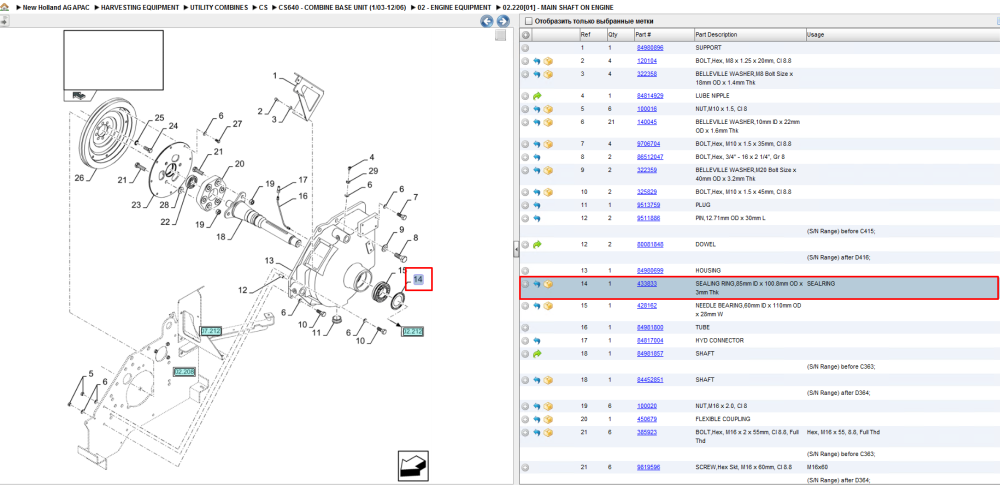Open 'UTILITY COMBINES' breadcrumb
This screenshot has height=485, width=1000.
219,8
